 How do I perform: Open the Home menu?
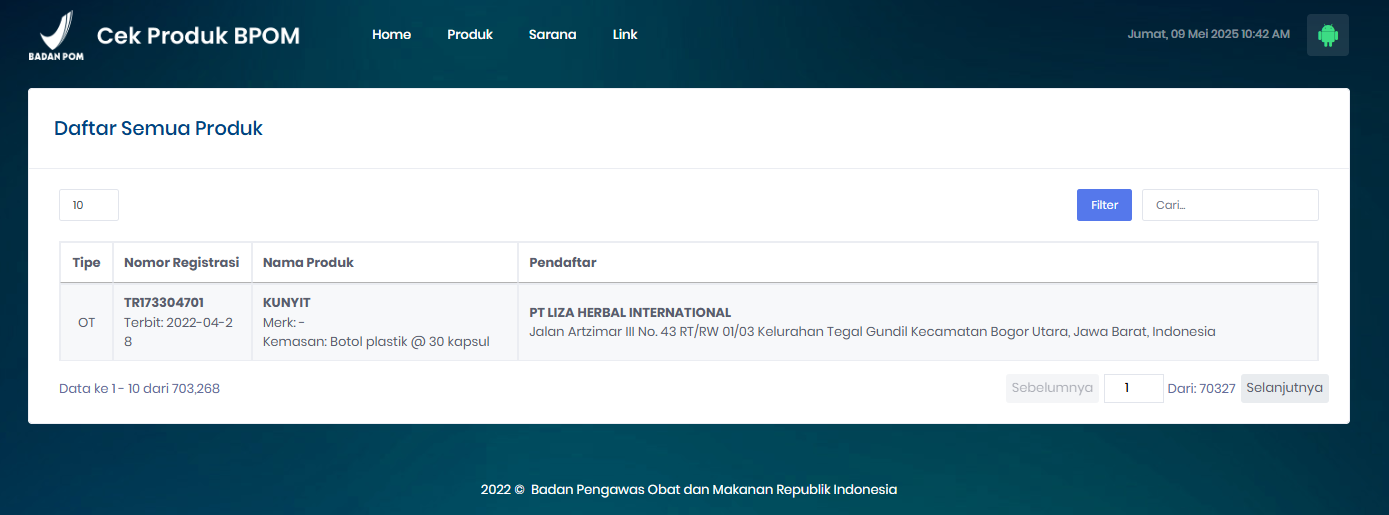click(391, 34)
